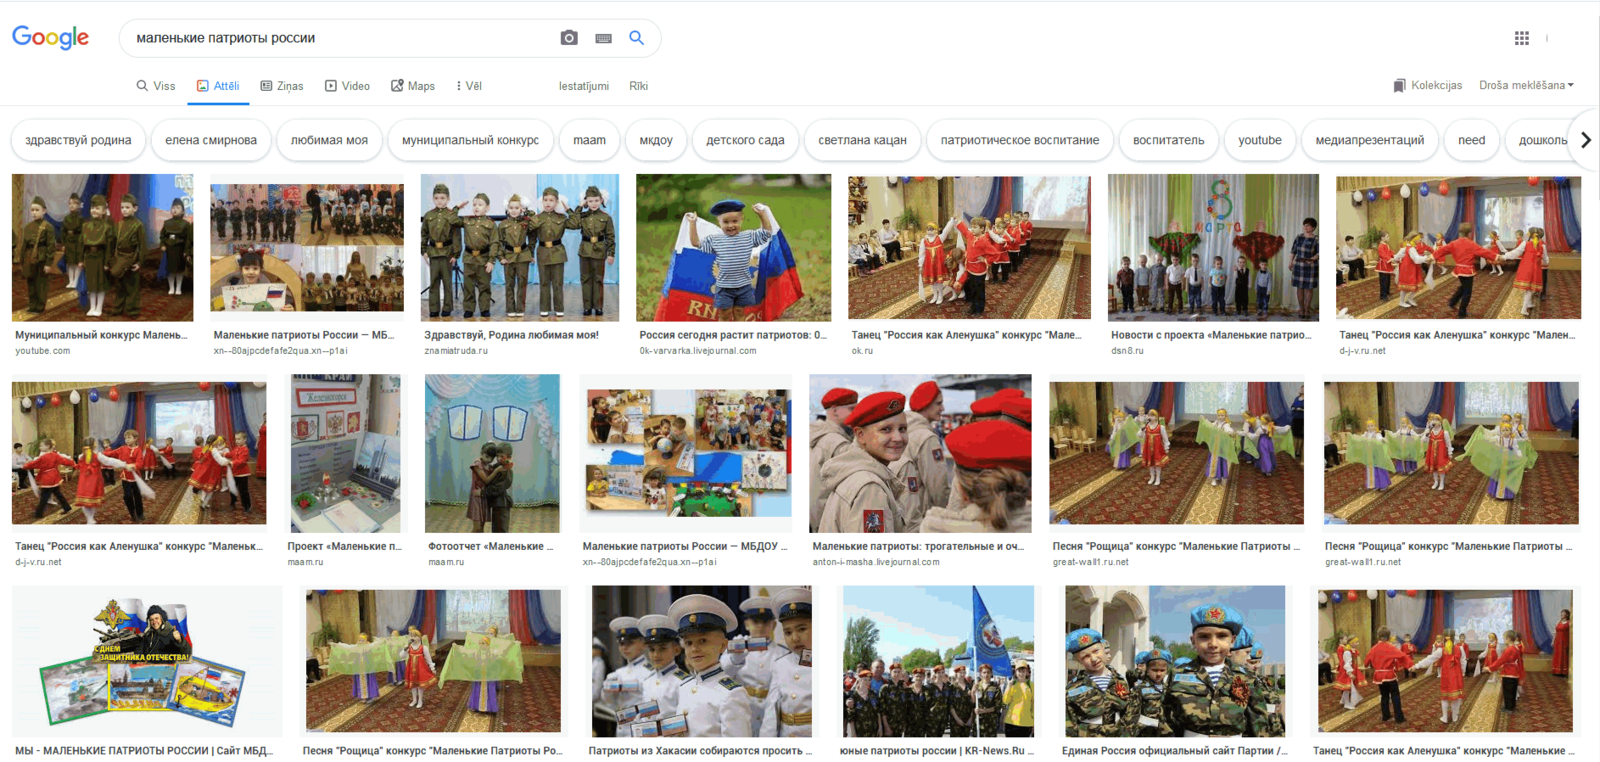Click the blue search magnifier button
Image resolution: width=1600 pixels, height=762 pixels.
[x=636, y=38]
